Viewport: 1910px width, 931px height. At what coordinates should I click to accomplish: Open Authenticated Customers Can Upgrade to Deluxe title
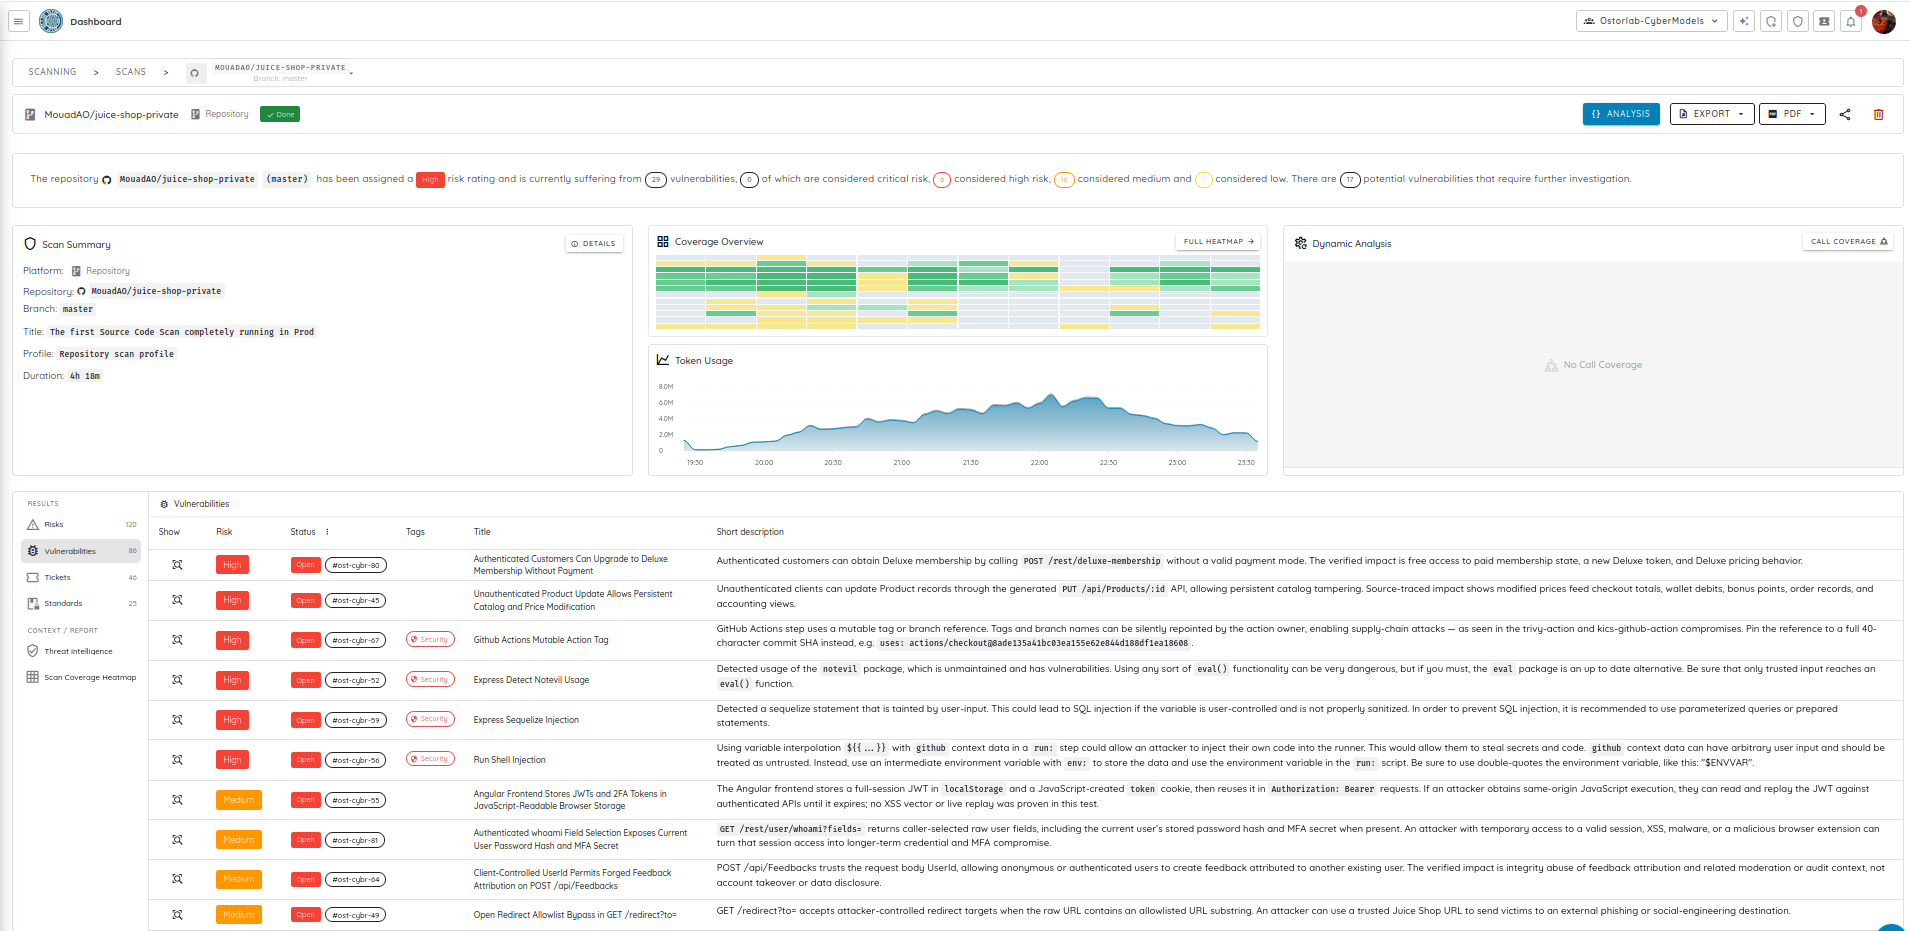pyautogui.click(x=570, y=565)
